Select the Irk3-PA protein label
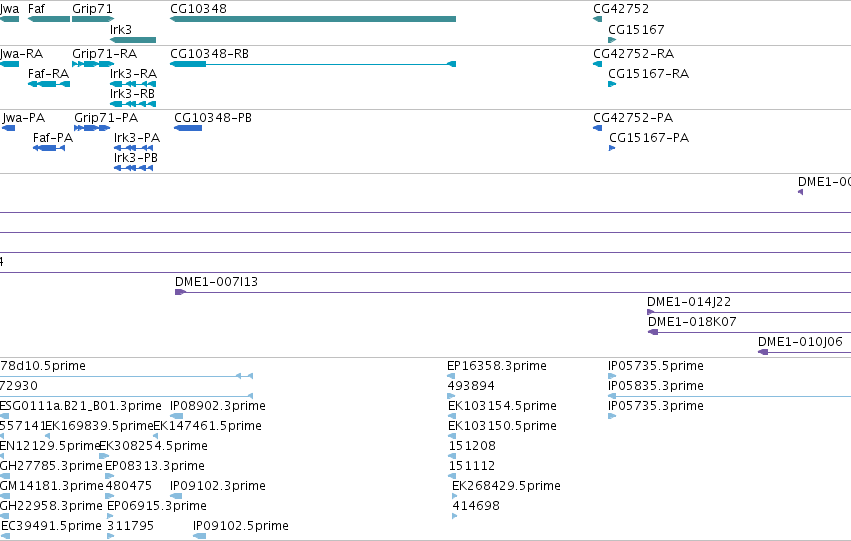This screenshot has height=541, width=851. [137, 138]
